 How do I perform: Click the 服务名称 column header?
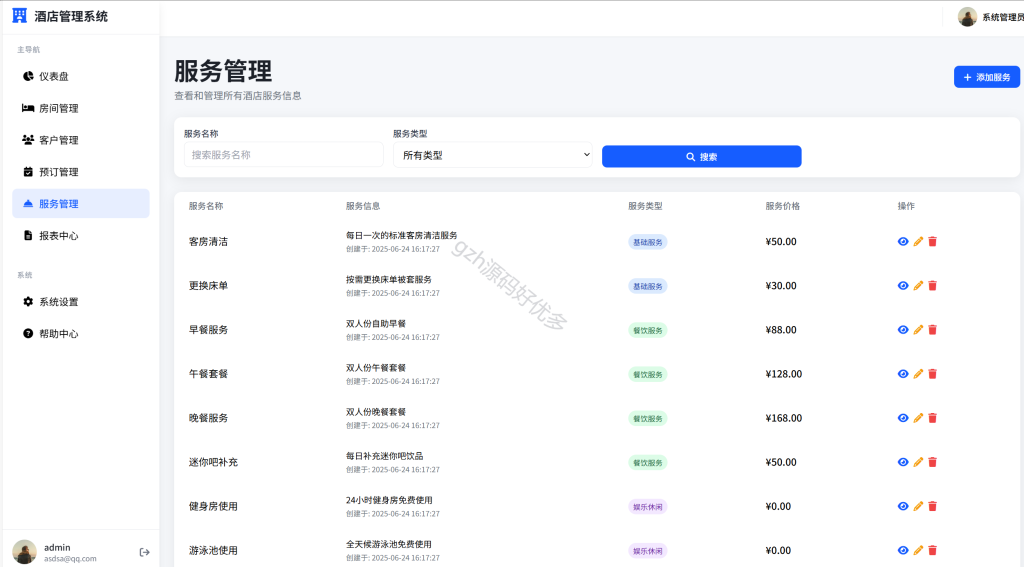[206, 206]
